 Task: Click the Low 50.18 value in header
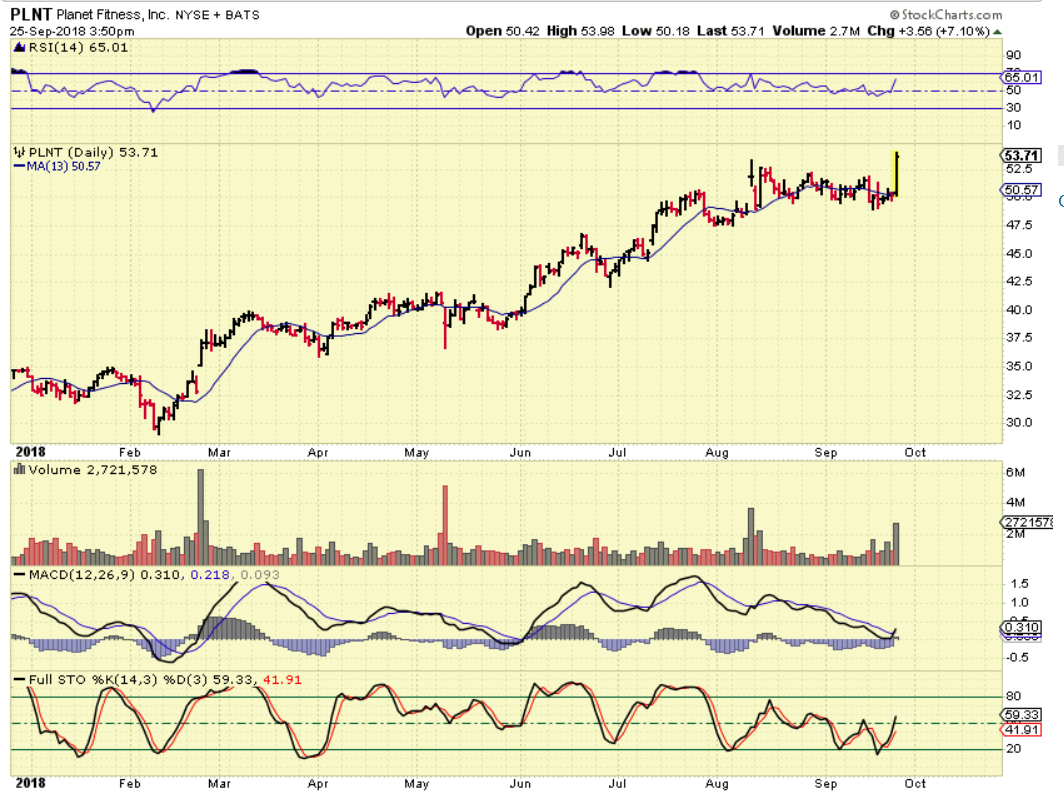click(x=656, y=31)
